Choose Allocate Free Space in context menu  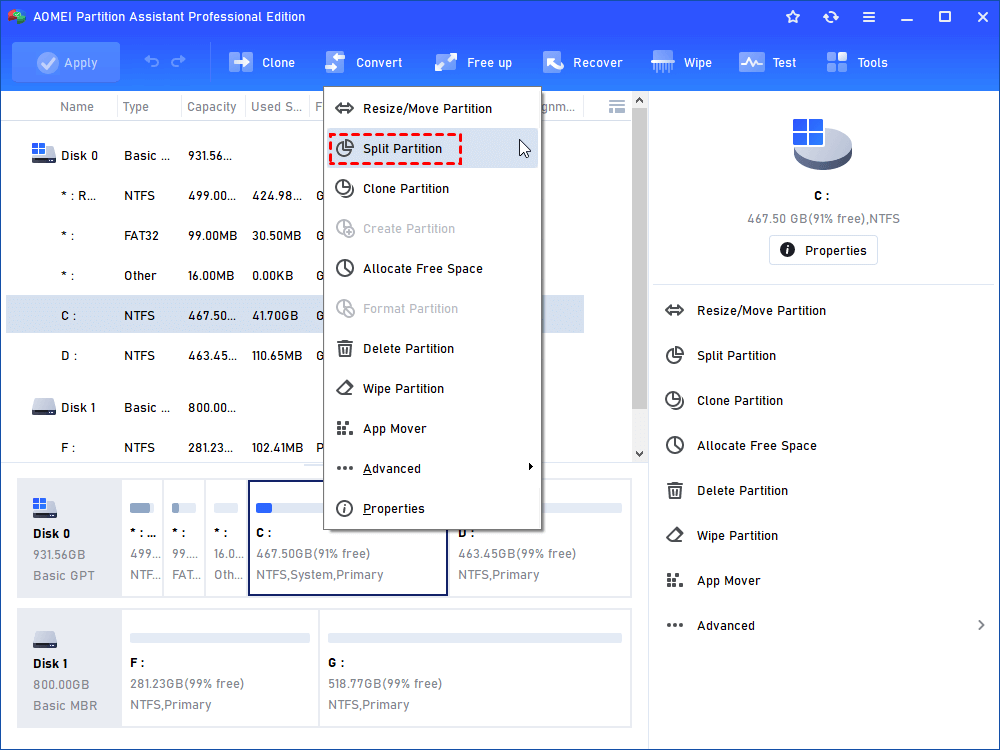tap(432, 268)
